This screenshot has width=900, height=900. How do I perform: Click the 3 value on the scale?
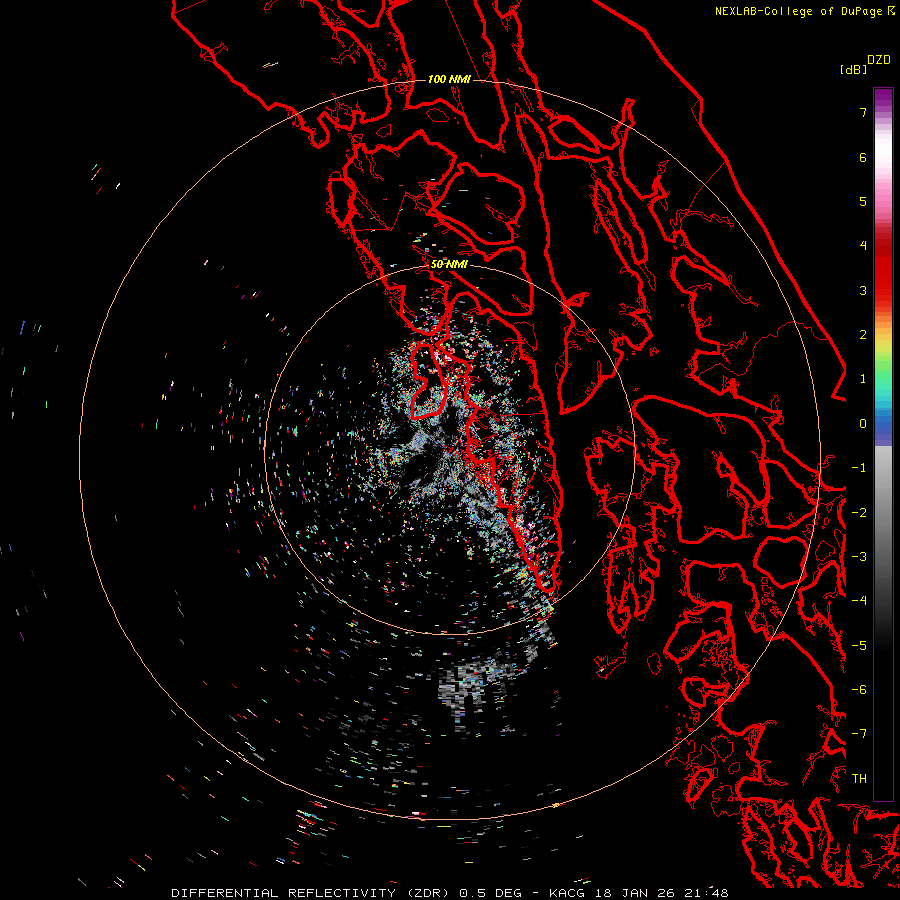[863, 290]
